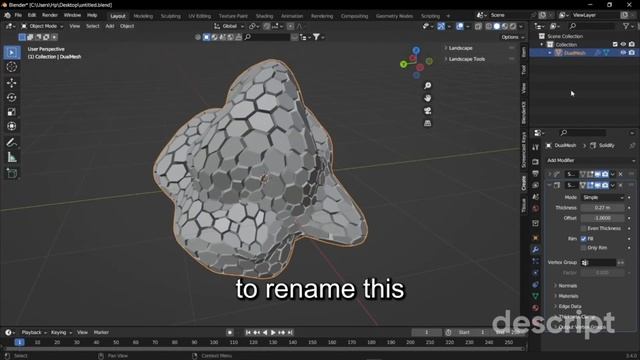Select the Select Box tool
This screenshot has height=360, width=640.
pos(11,53)
